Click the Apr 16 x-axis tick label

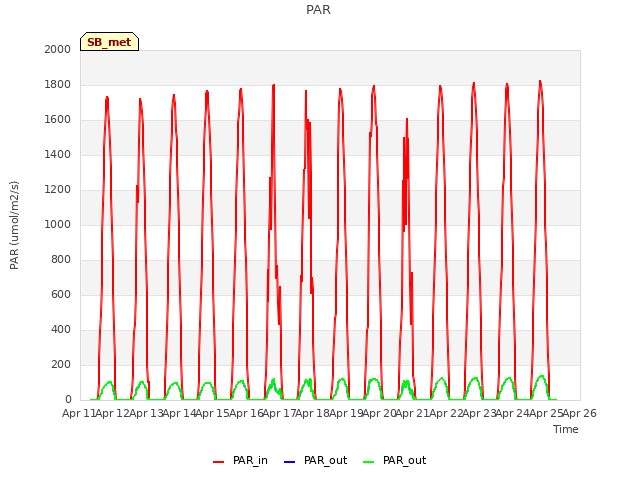pyautogui.click(x=246, y=413)
